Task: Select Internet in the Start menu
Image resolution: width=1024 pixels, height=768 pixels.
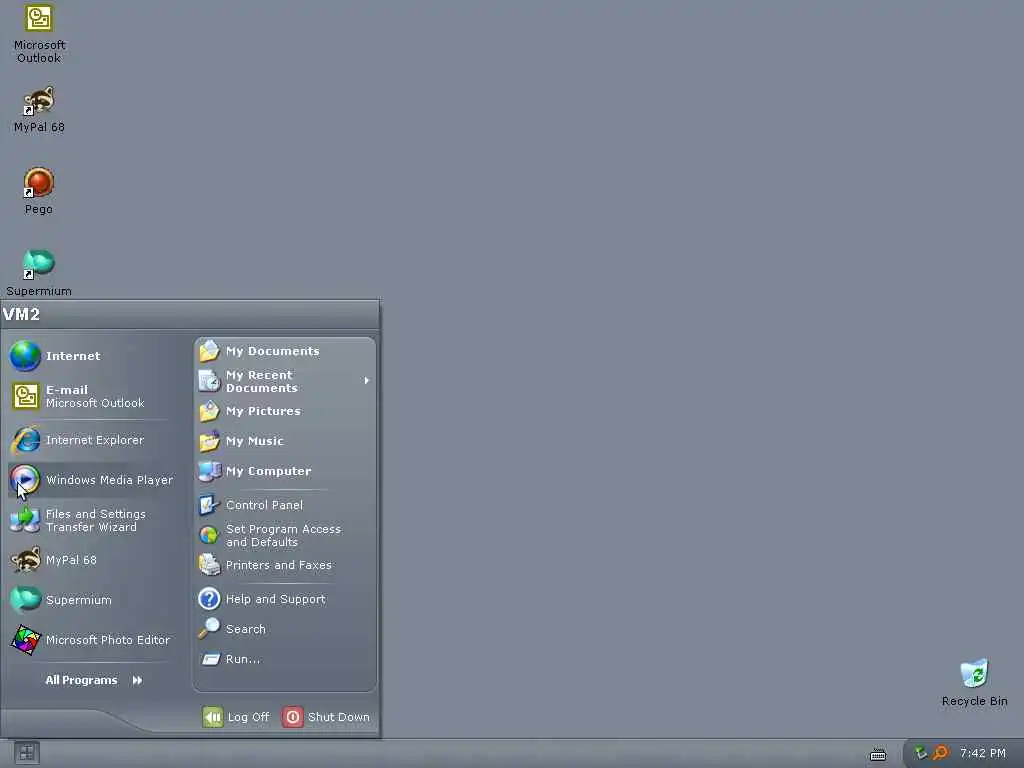Action: point(91,356)
